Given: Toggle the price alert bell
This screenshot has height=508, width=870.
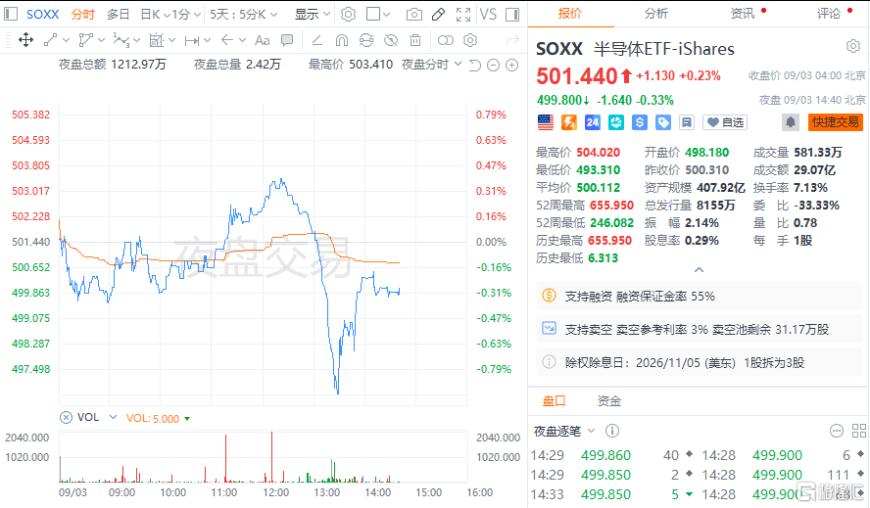Looking at the screenshot, I should (791, 122).
